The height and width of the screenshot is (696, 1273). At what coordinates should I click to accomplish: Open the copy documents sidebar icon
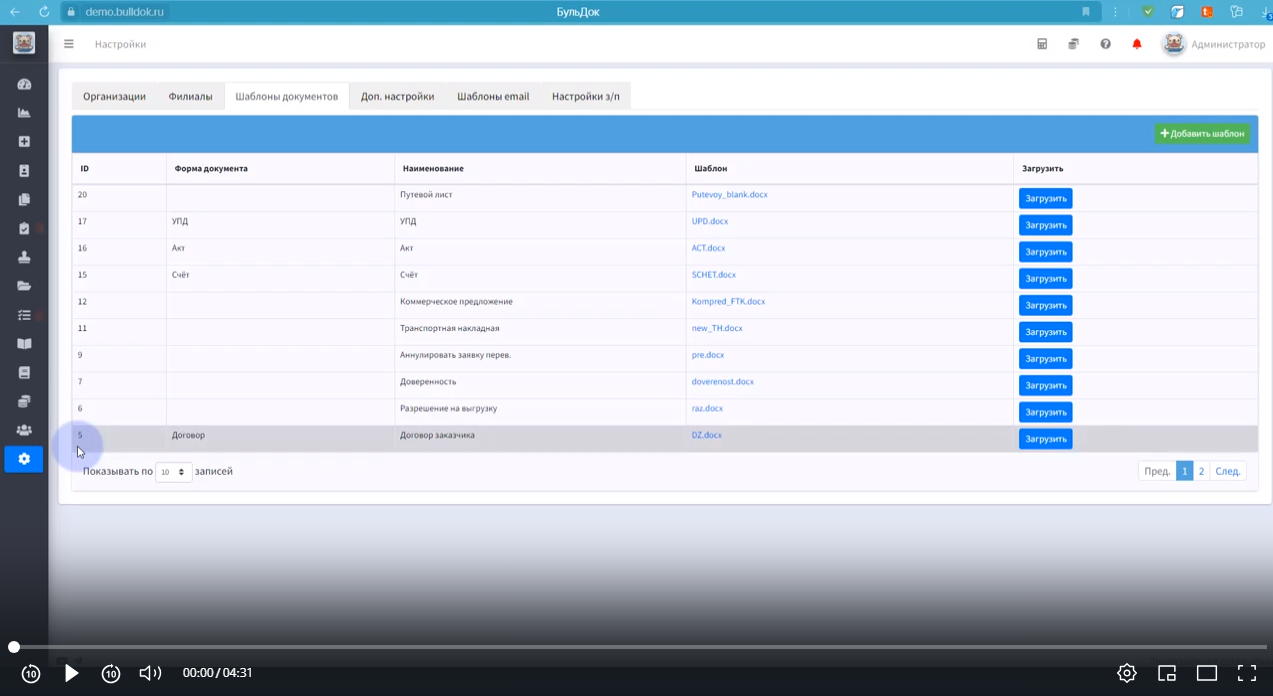pos(24,200)
